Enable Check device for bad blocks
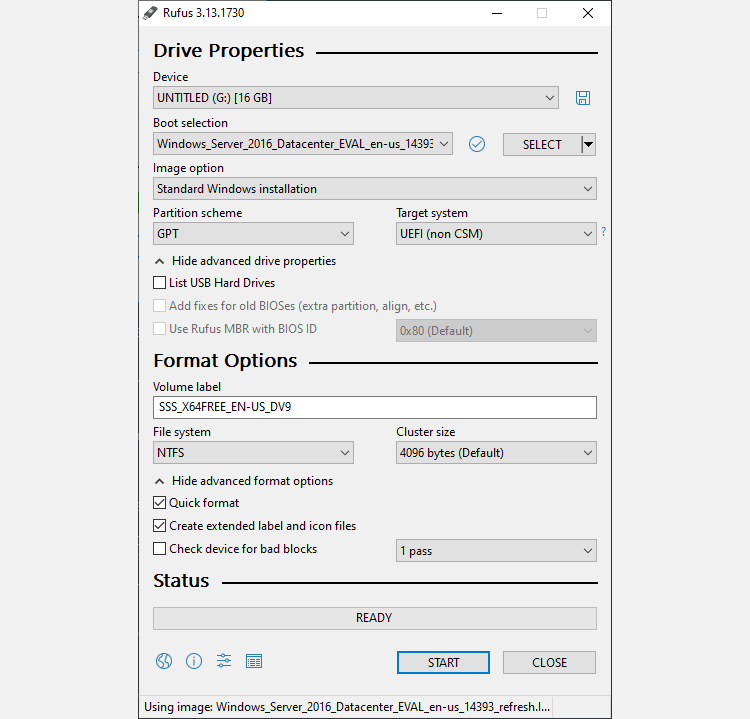 point(160,549)
